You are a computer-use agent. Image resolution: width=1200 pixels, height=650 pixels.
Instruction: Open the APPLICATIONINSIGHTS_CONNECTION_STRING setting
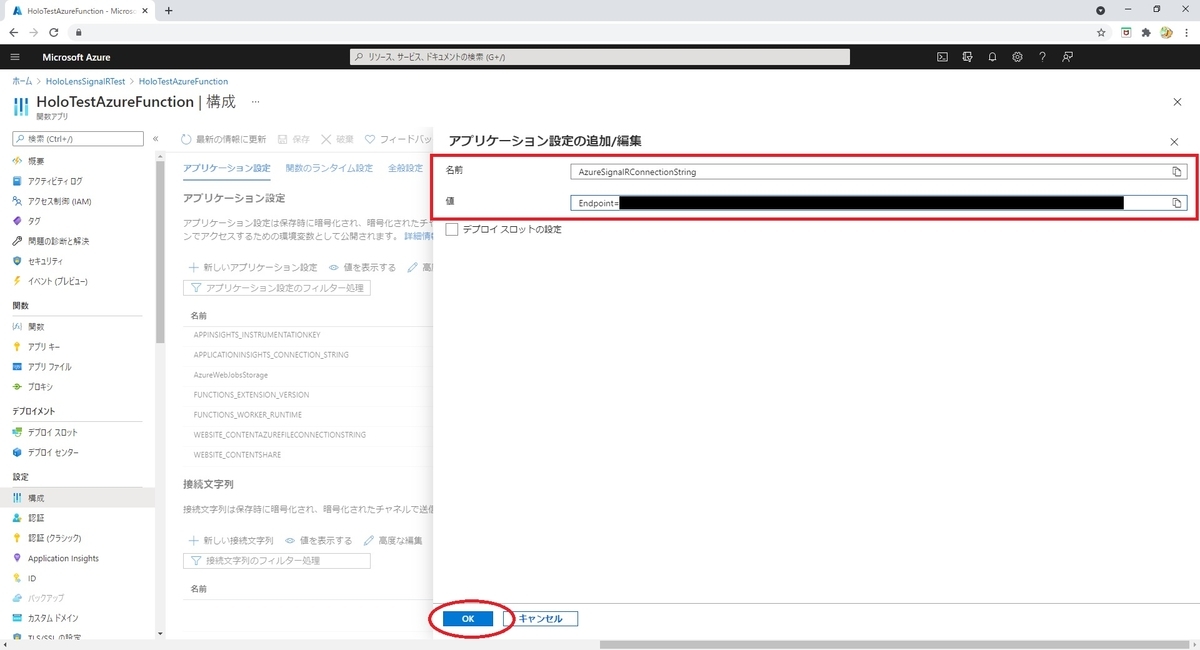[271, 354]
